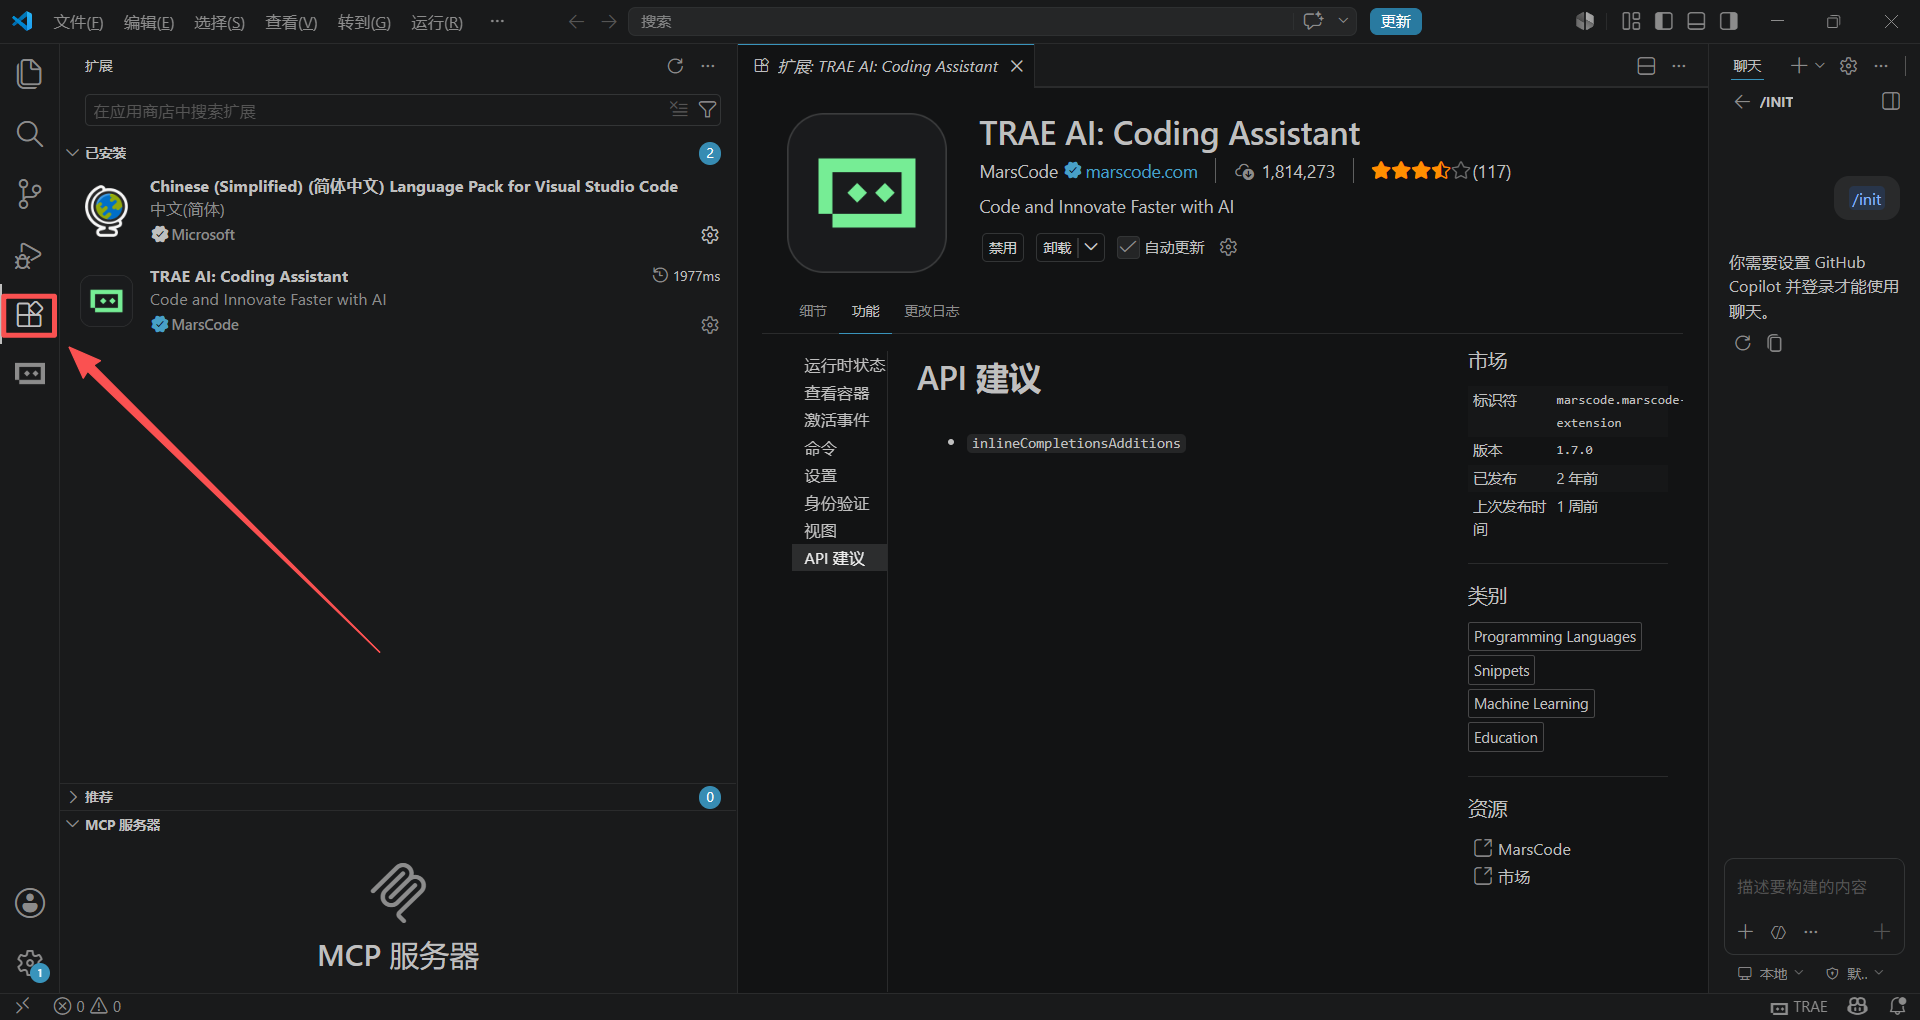Switch to the 细节 tab
This screenshot has height=1020, width=1920.
(x=813, y=311)
